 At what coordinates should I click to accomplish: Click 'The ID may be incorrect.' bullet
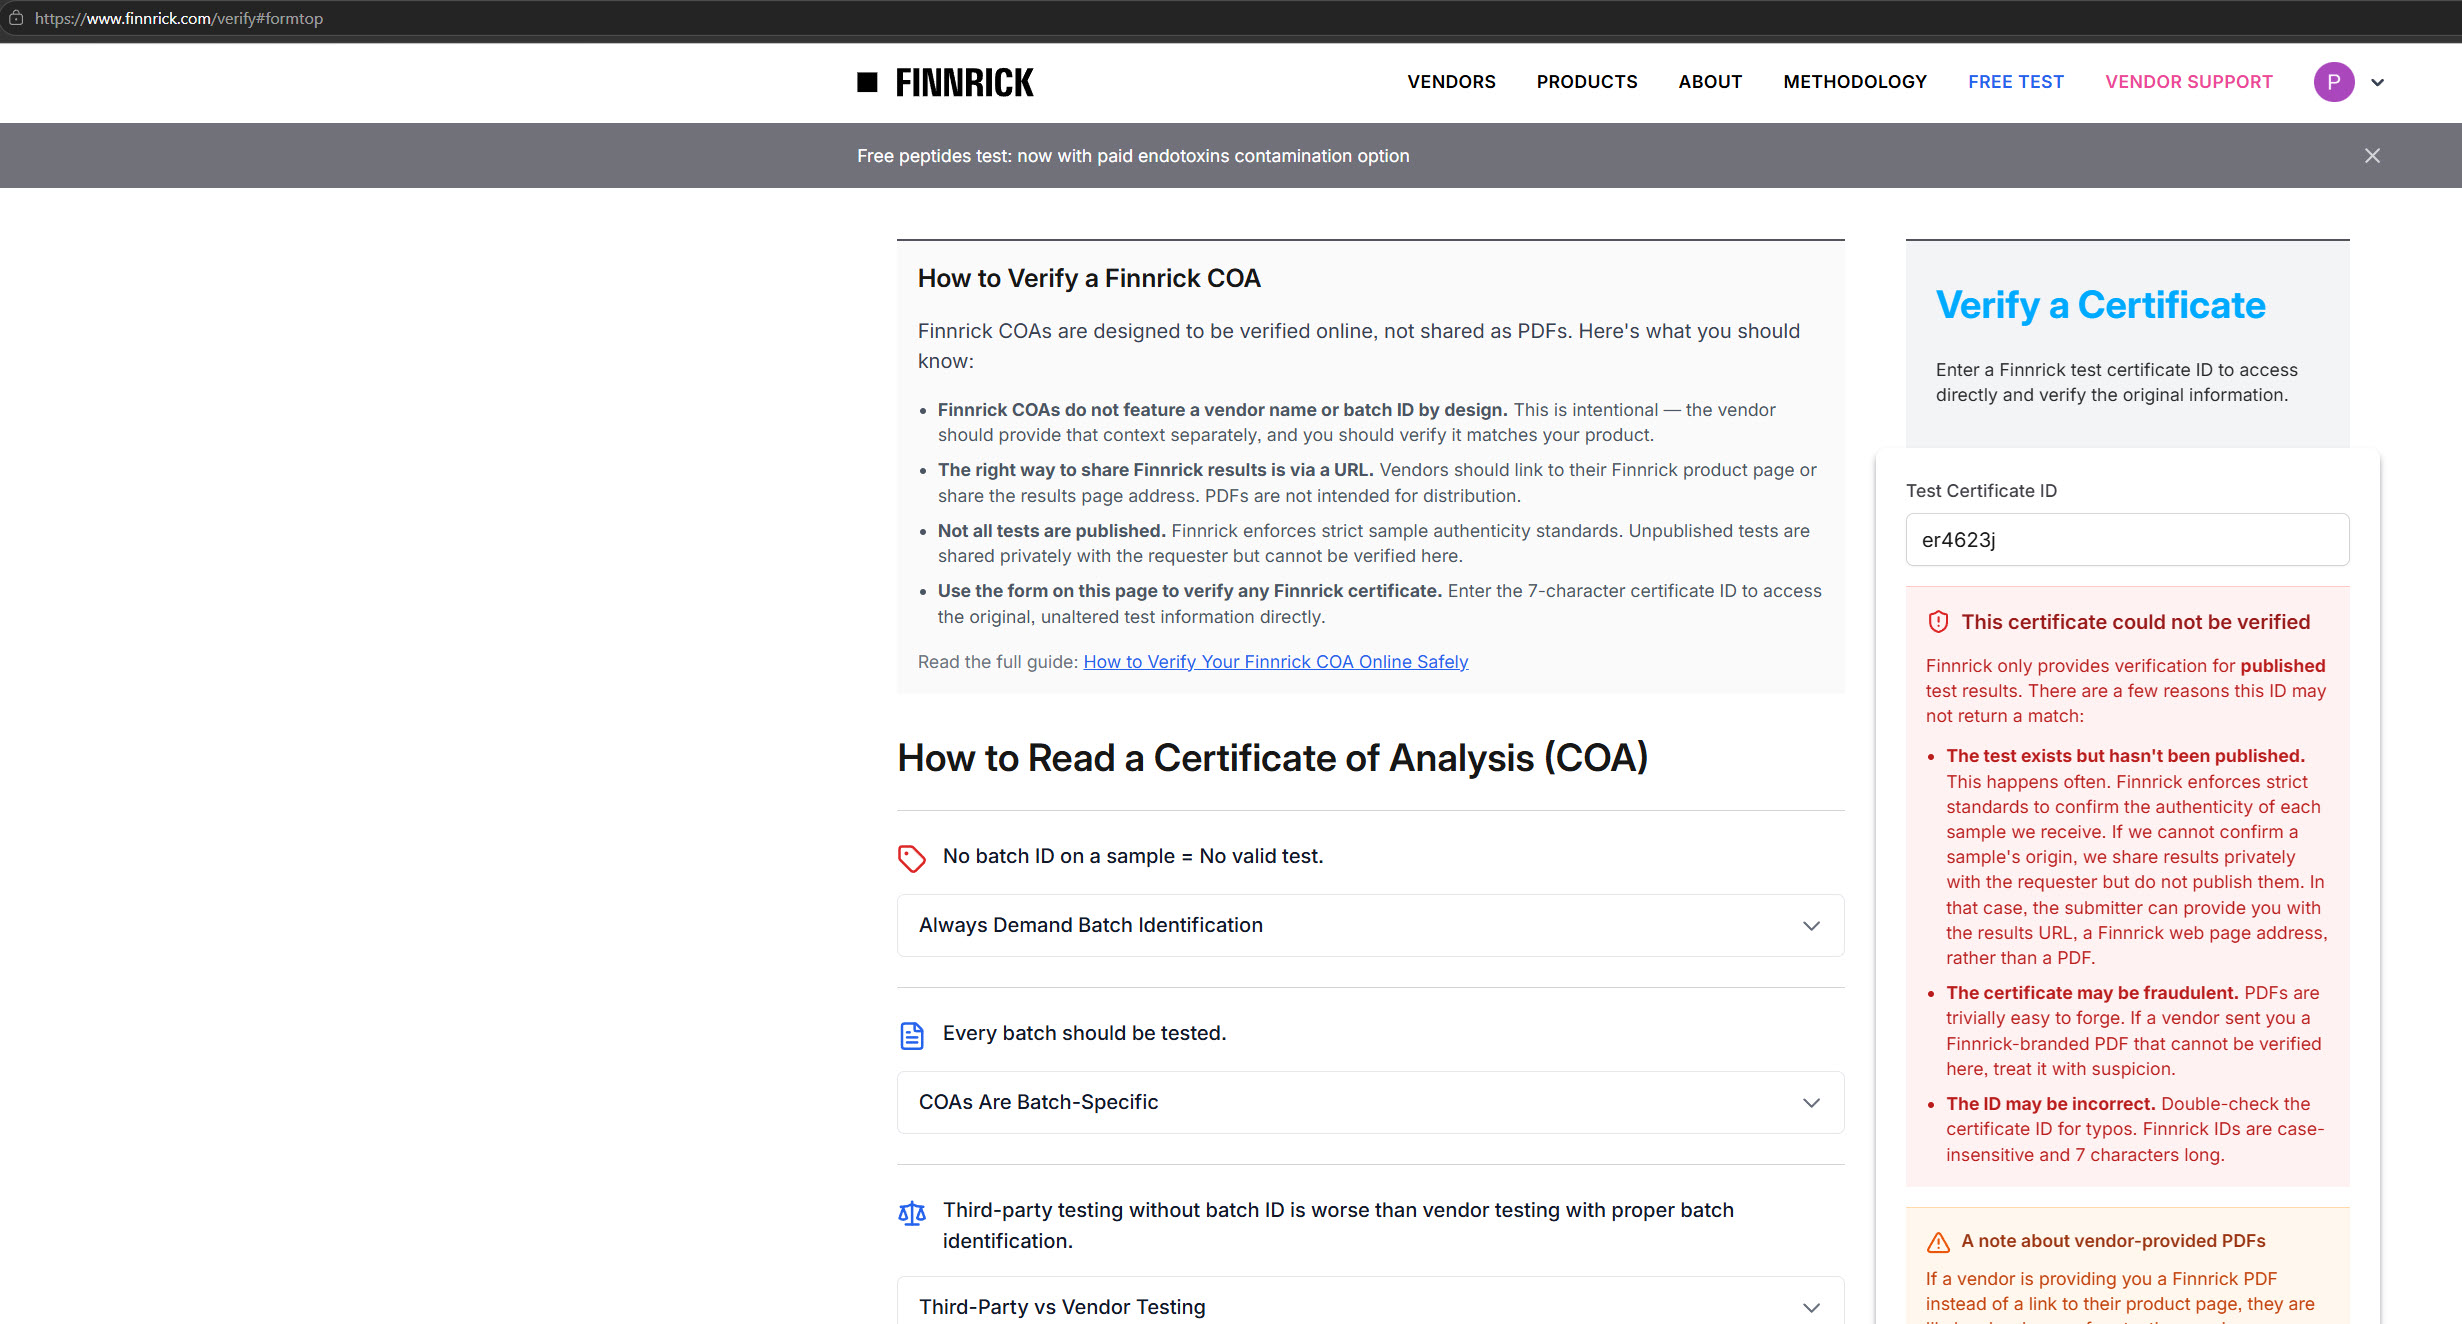pyautogui.click(x=2050, y=1104)
